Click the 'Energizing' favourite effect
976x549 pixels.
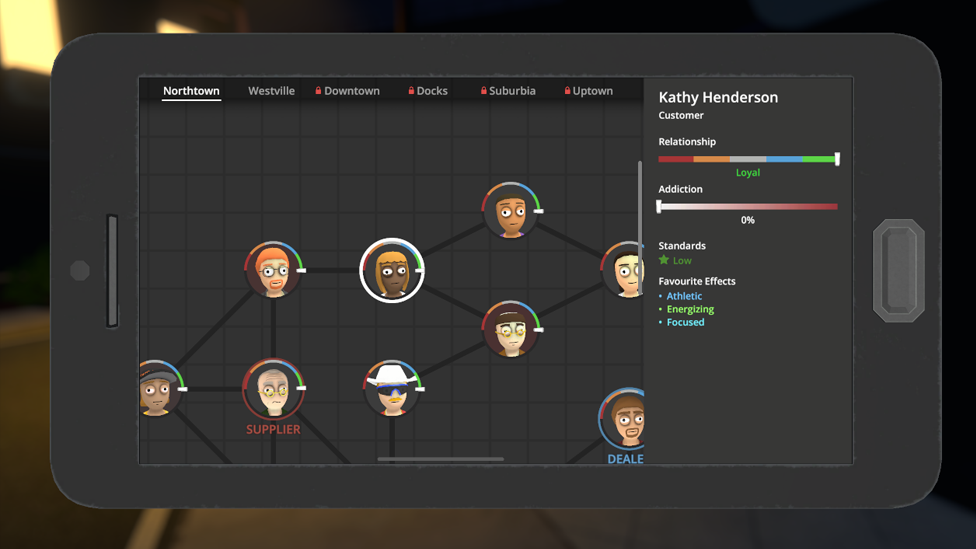click(690, 309)
